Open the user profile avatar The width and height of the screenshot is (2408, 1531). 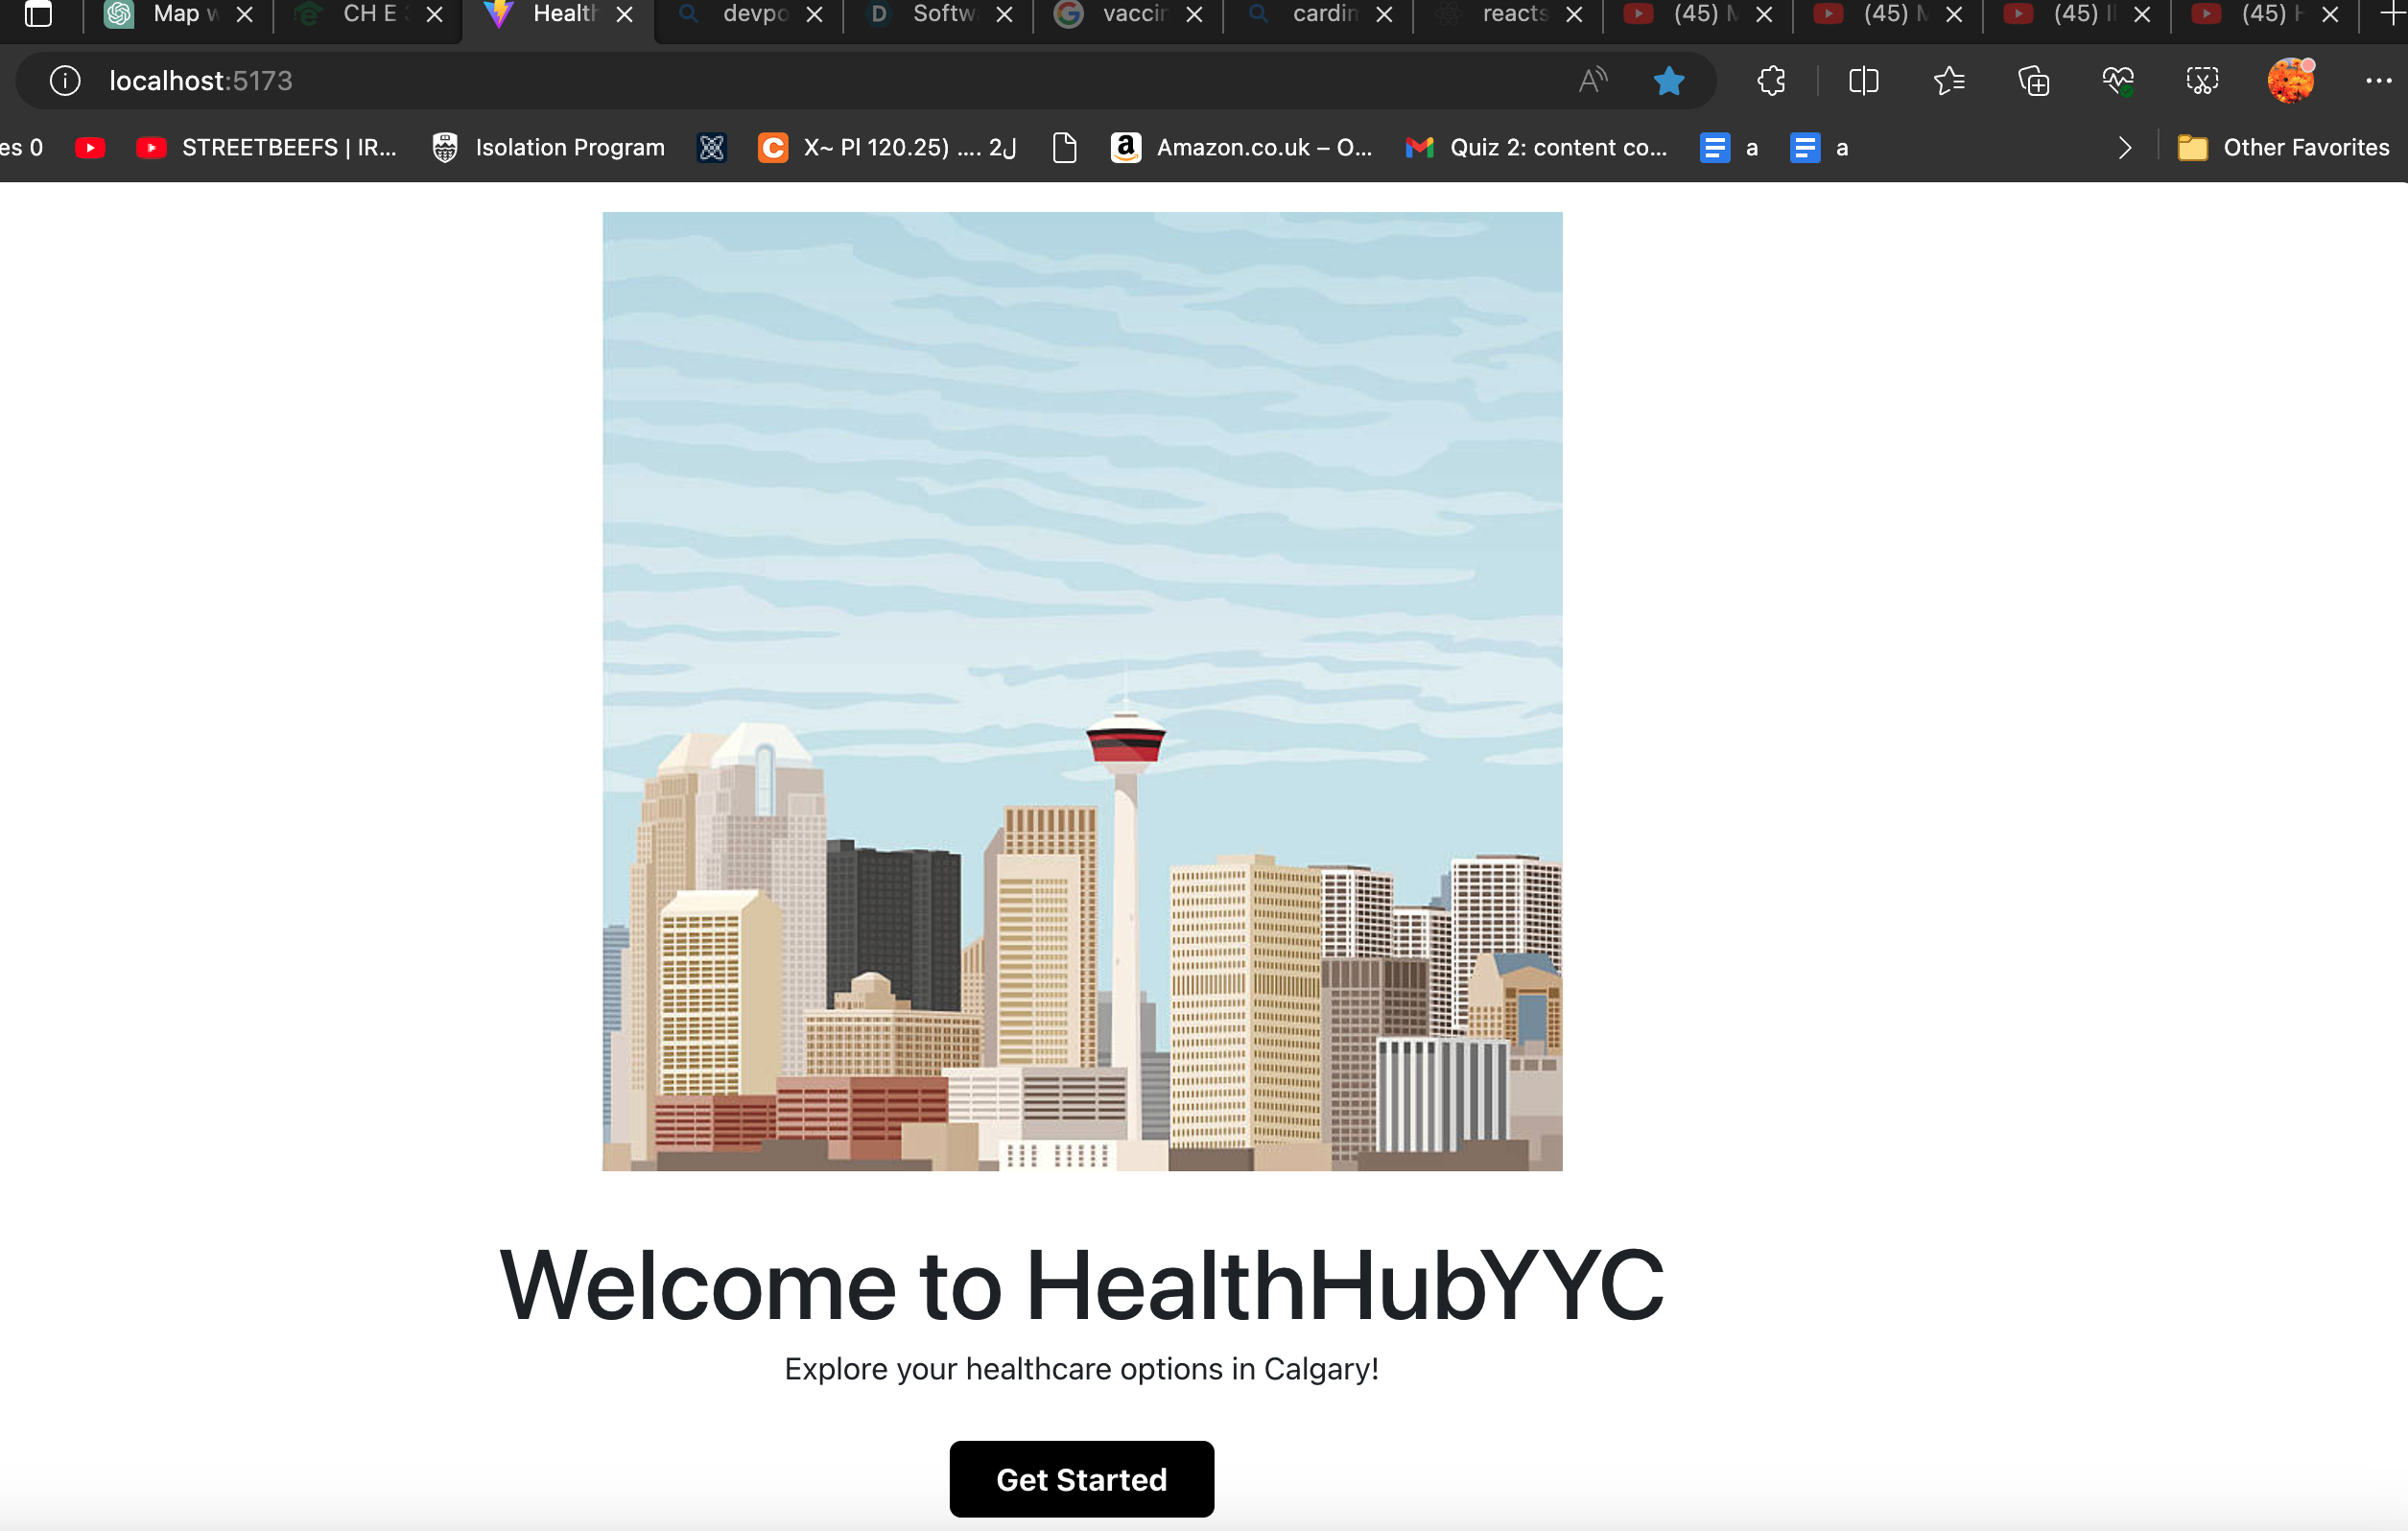(2289, 81)
